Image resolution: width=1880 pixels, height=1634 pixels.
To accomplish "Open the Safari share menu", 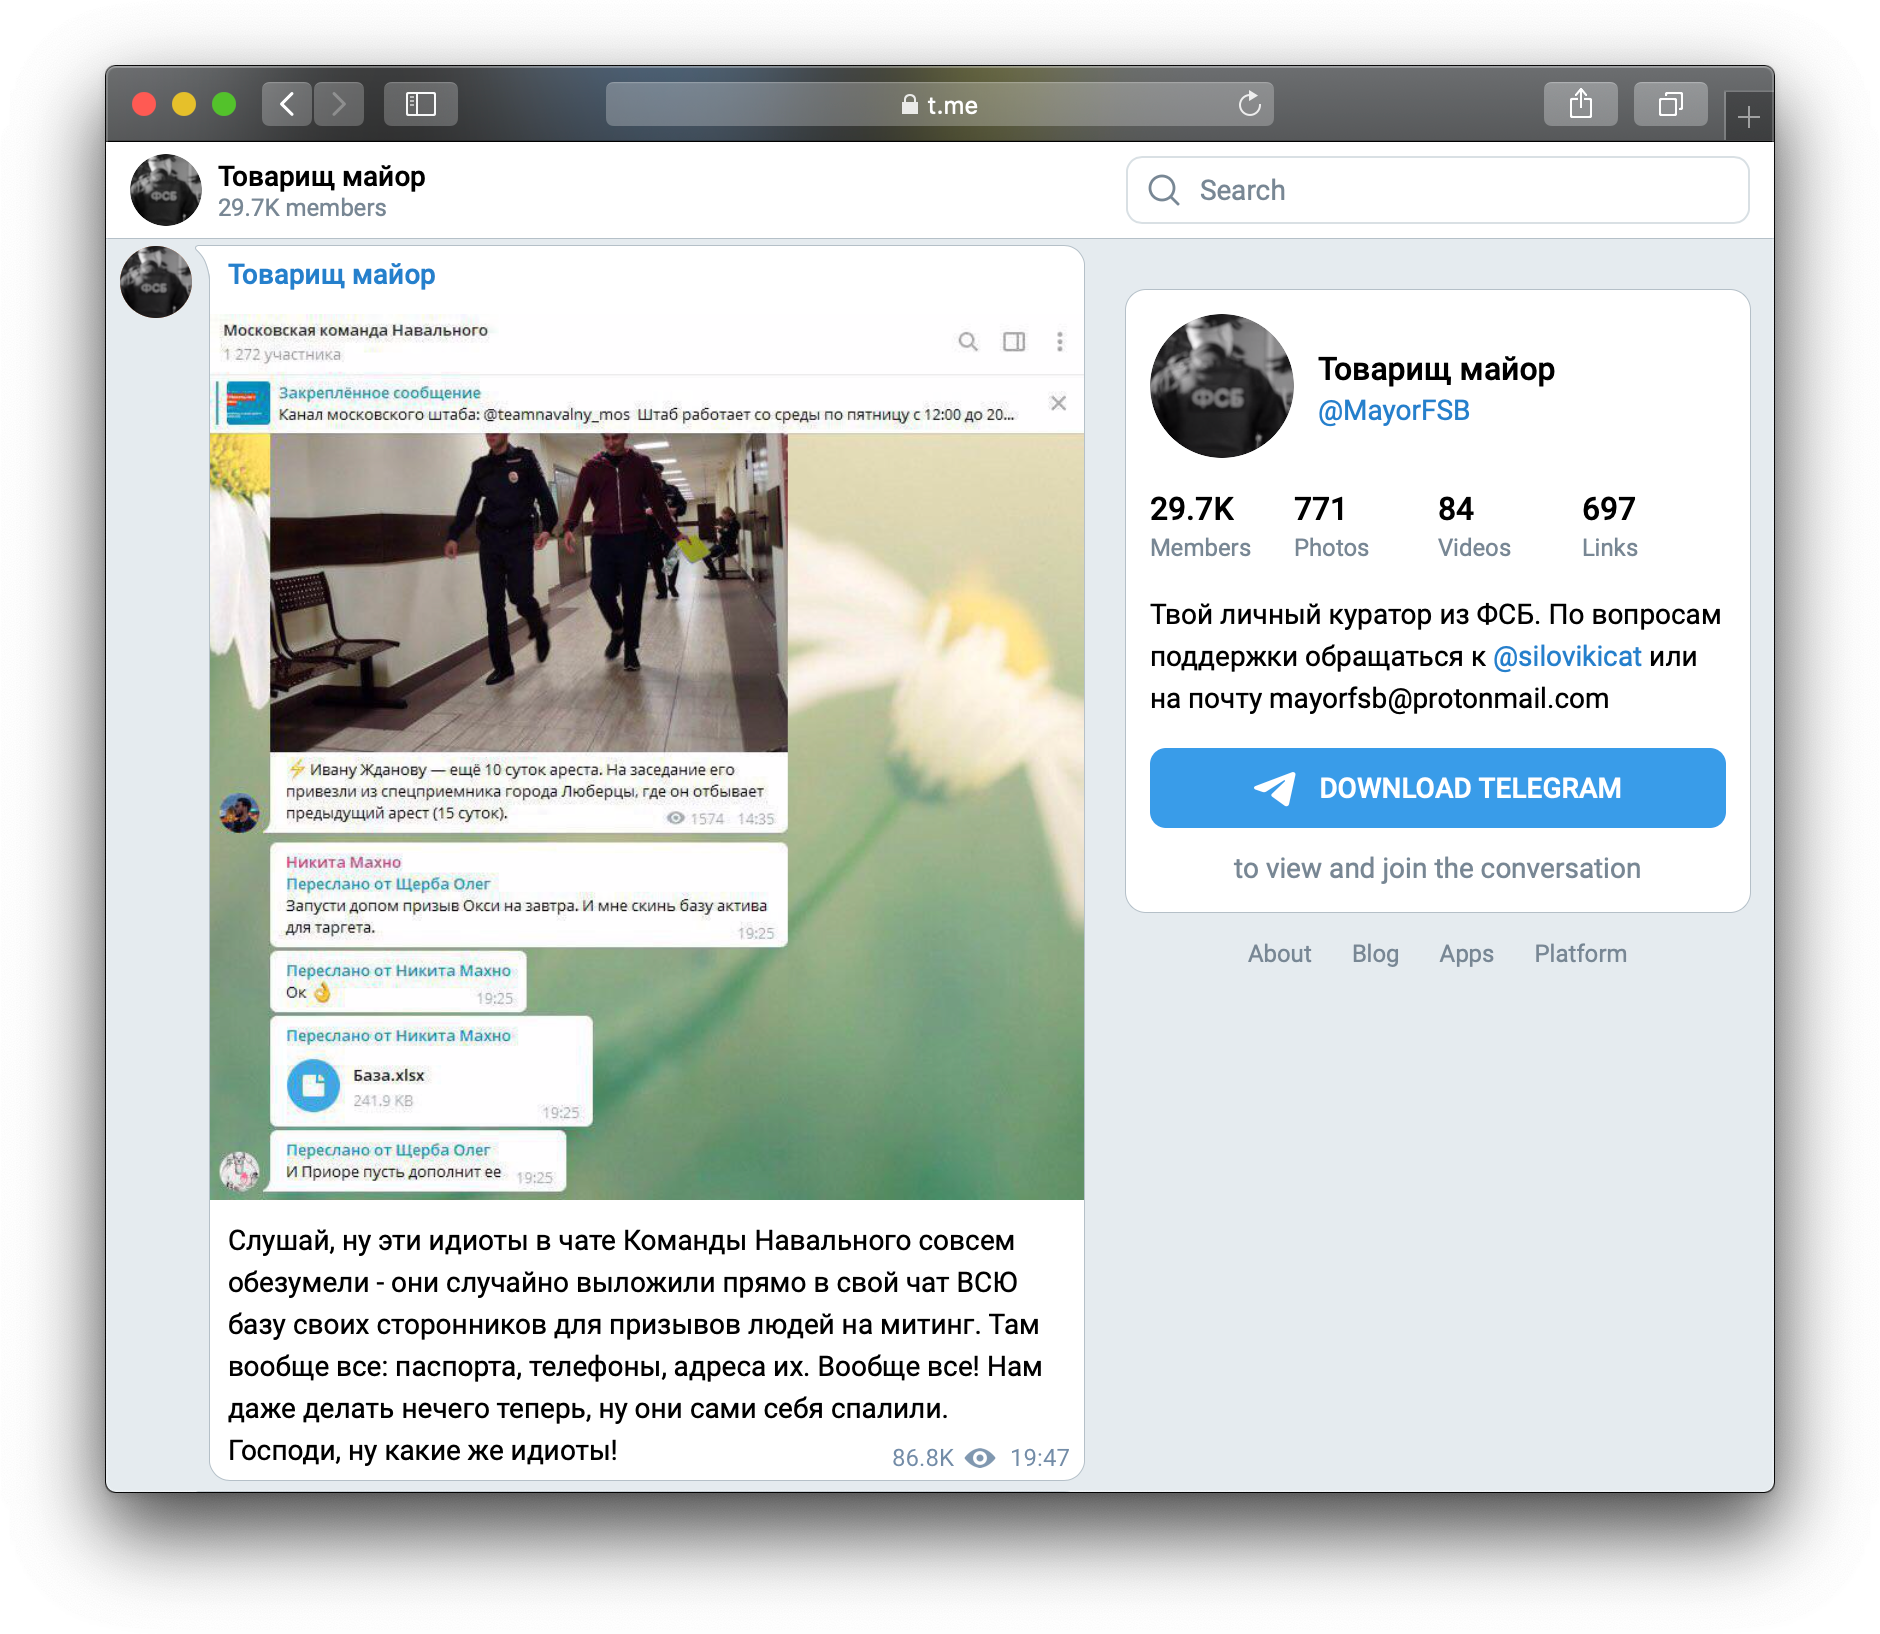I will 1580,104.
